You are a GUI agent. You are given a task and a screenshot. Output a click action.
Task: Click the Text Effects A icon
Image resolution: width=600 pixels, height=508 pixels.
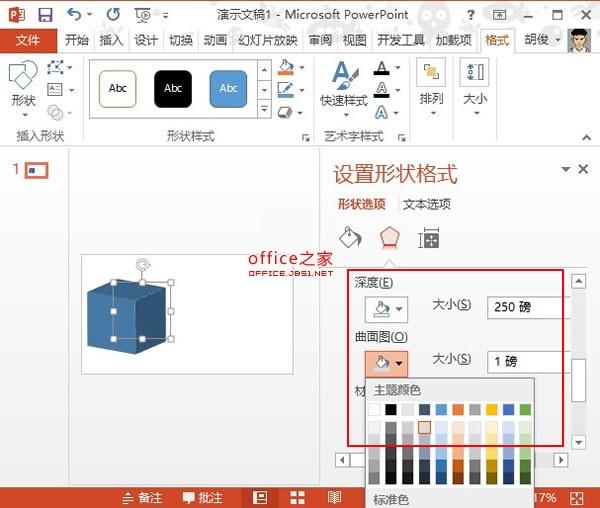point(381,112)
